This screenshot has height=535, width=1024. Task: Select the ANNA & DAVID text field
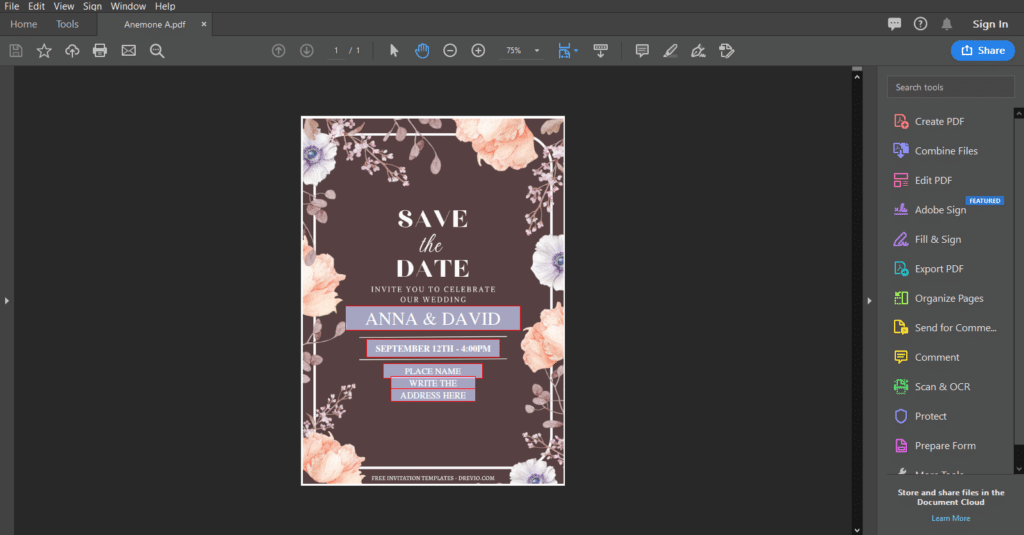pos(433,318)
